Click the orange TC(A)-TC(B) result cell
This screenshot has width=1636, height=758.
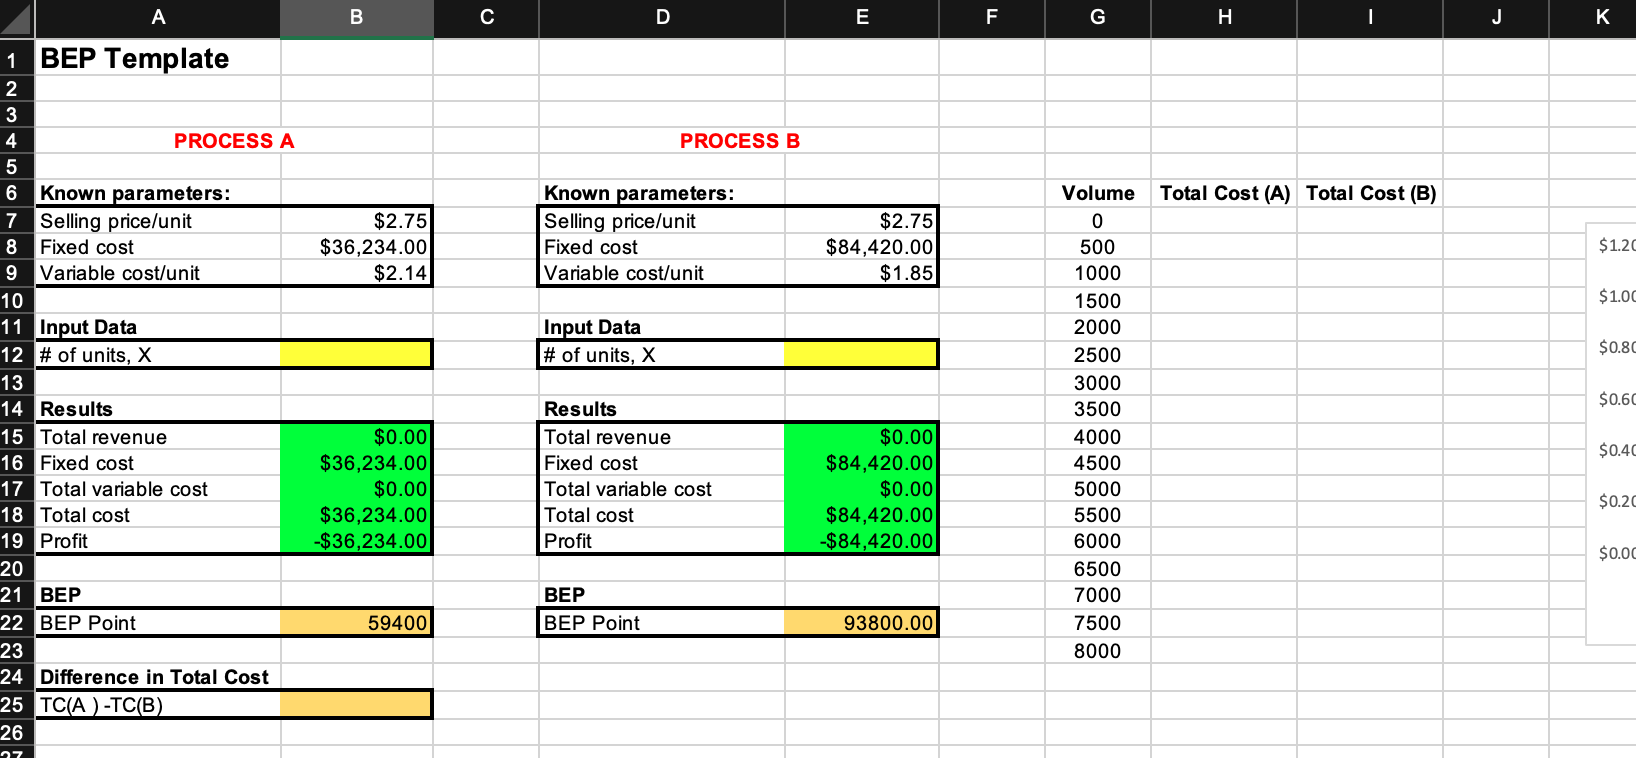(x=357, y=705)
